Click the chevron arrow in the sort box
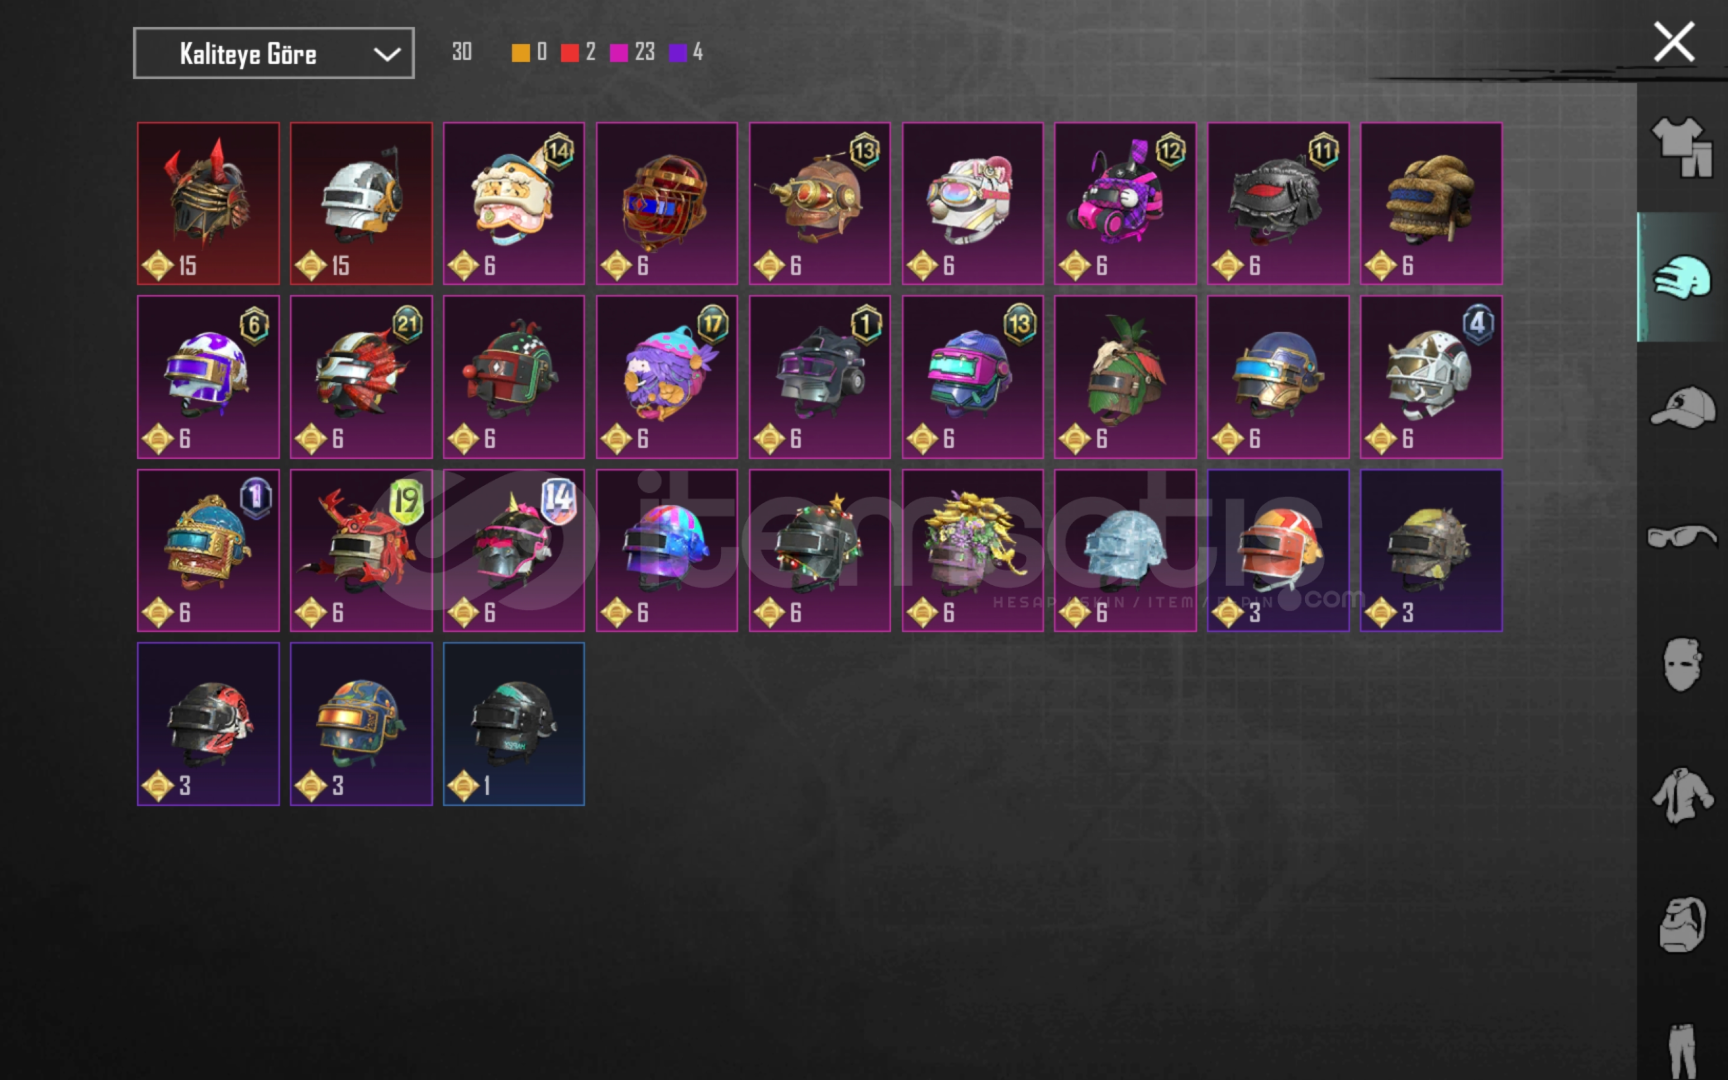Image resolution: width=1728 pixels, height=1080 pixels. (x=387, y=54)
